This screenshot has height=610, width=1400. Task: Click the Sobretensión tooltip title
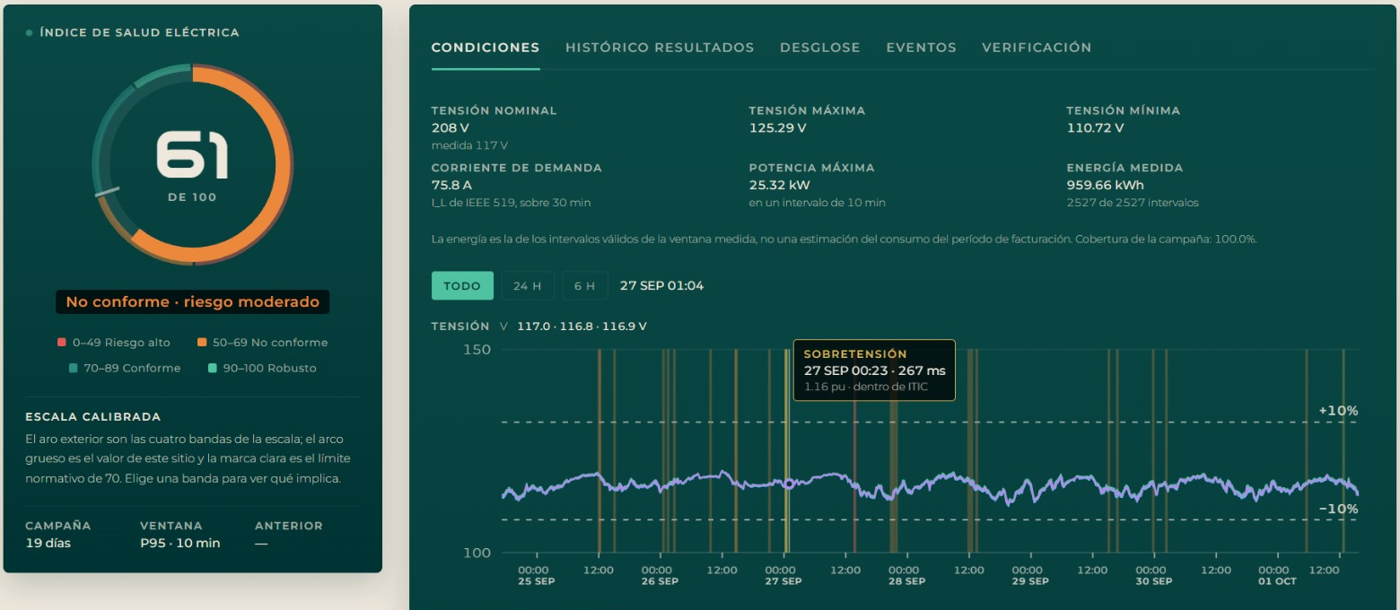pyautogui.click(x=855, y=354)
